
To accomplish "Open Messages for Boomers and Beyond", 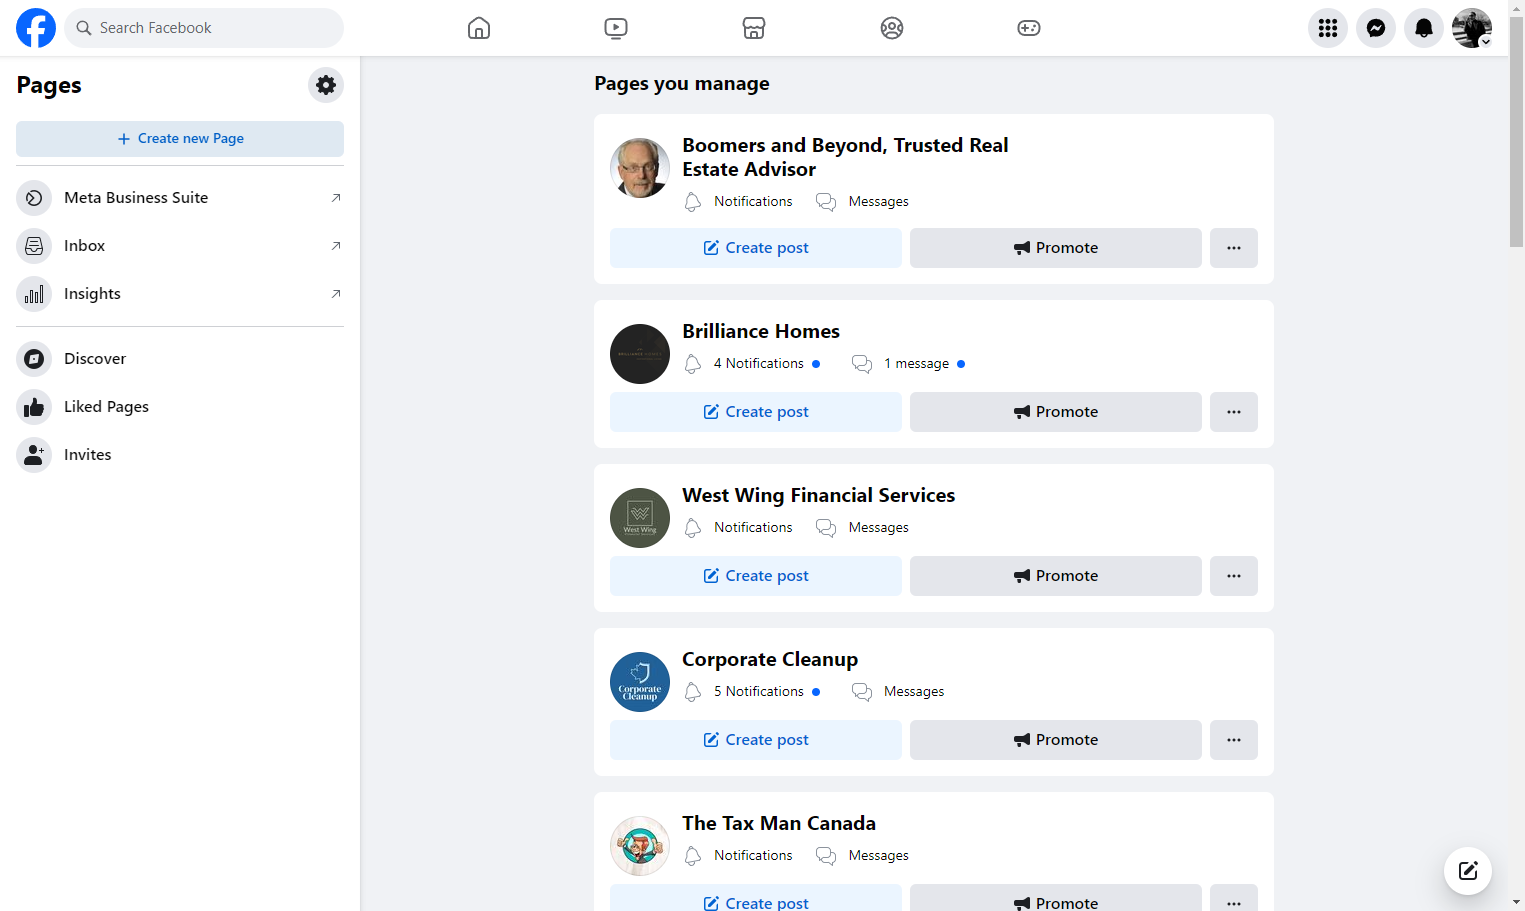I will [x=862, y=202].
